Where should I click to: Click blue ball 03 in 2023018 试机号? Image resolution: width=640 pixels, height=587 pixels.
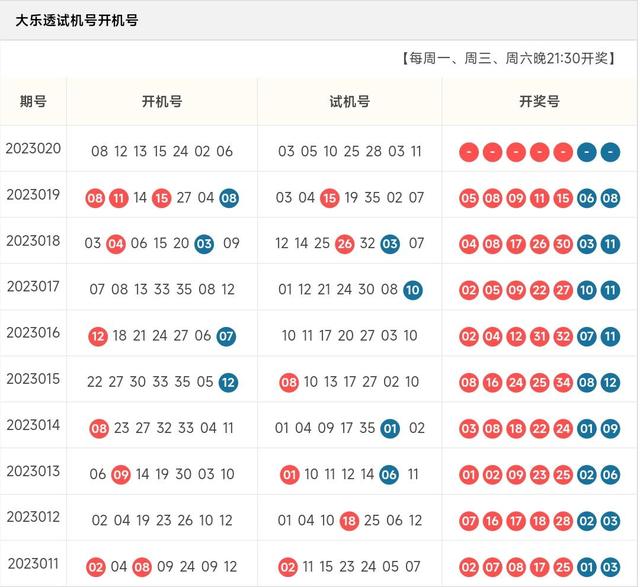[390, 244]
